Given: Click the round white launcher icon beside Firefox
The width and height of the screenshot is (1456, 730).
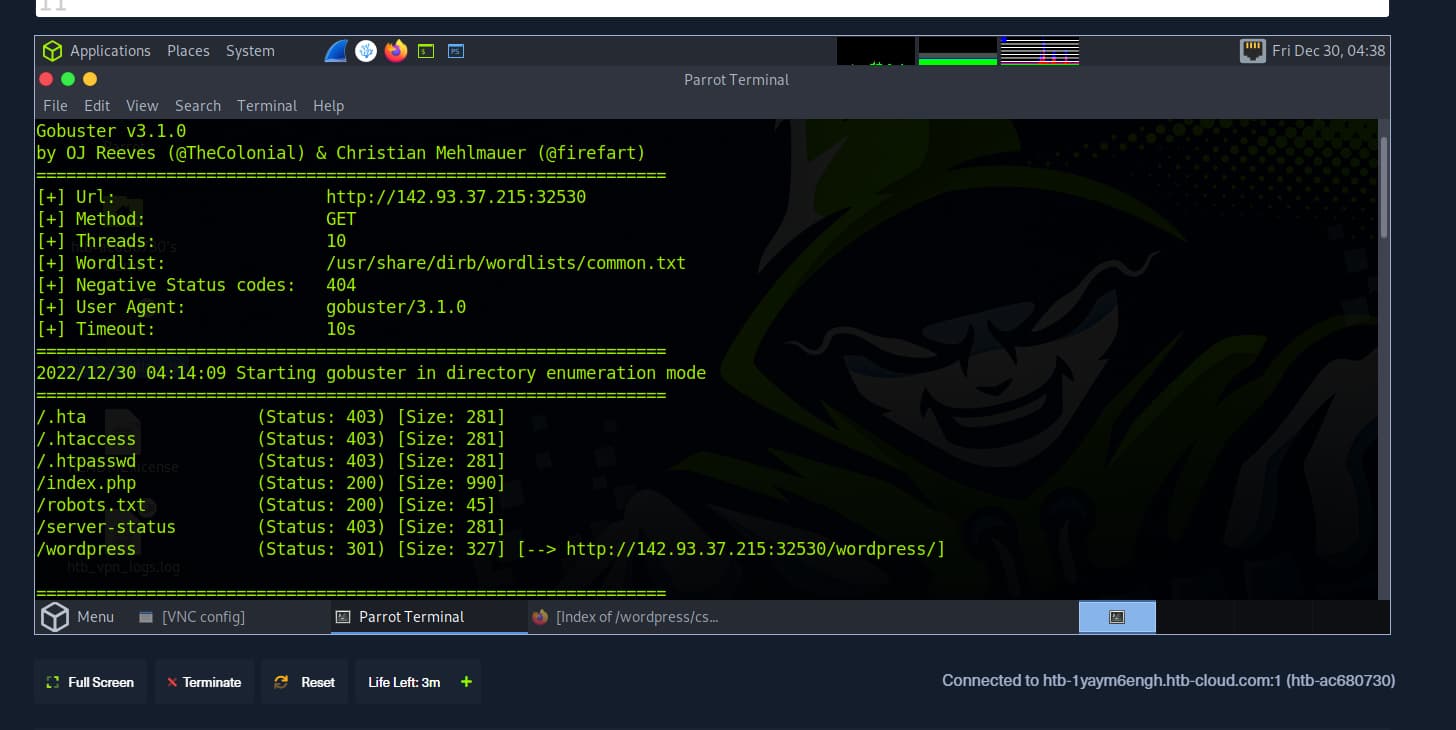Looking at the screenshot, I should (x=366, y=51).
